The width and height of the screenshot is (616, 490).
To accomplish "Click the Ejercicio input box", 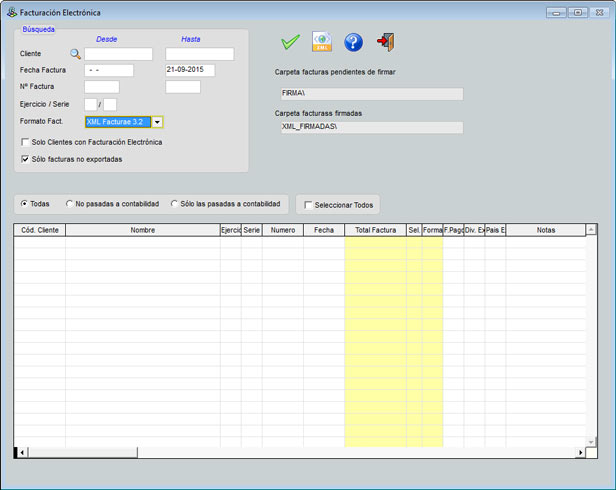I will pos(90,105).
